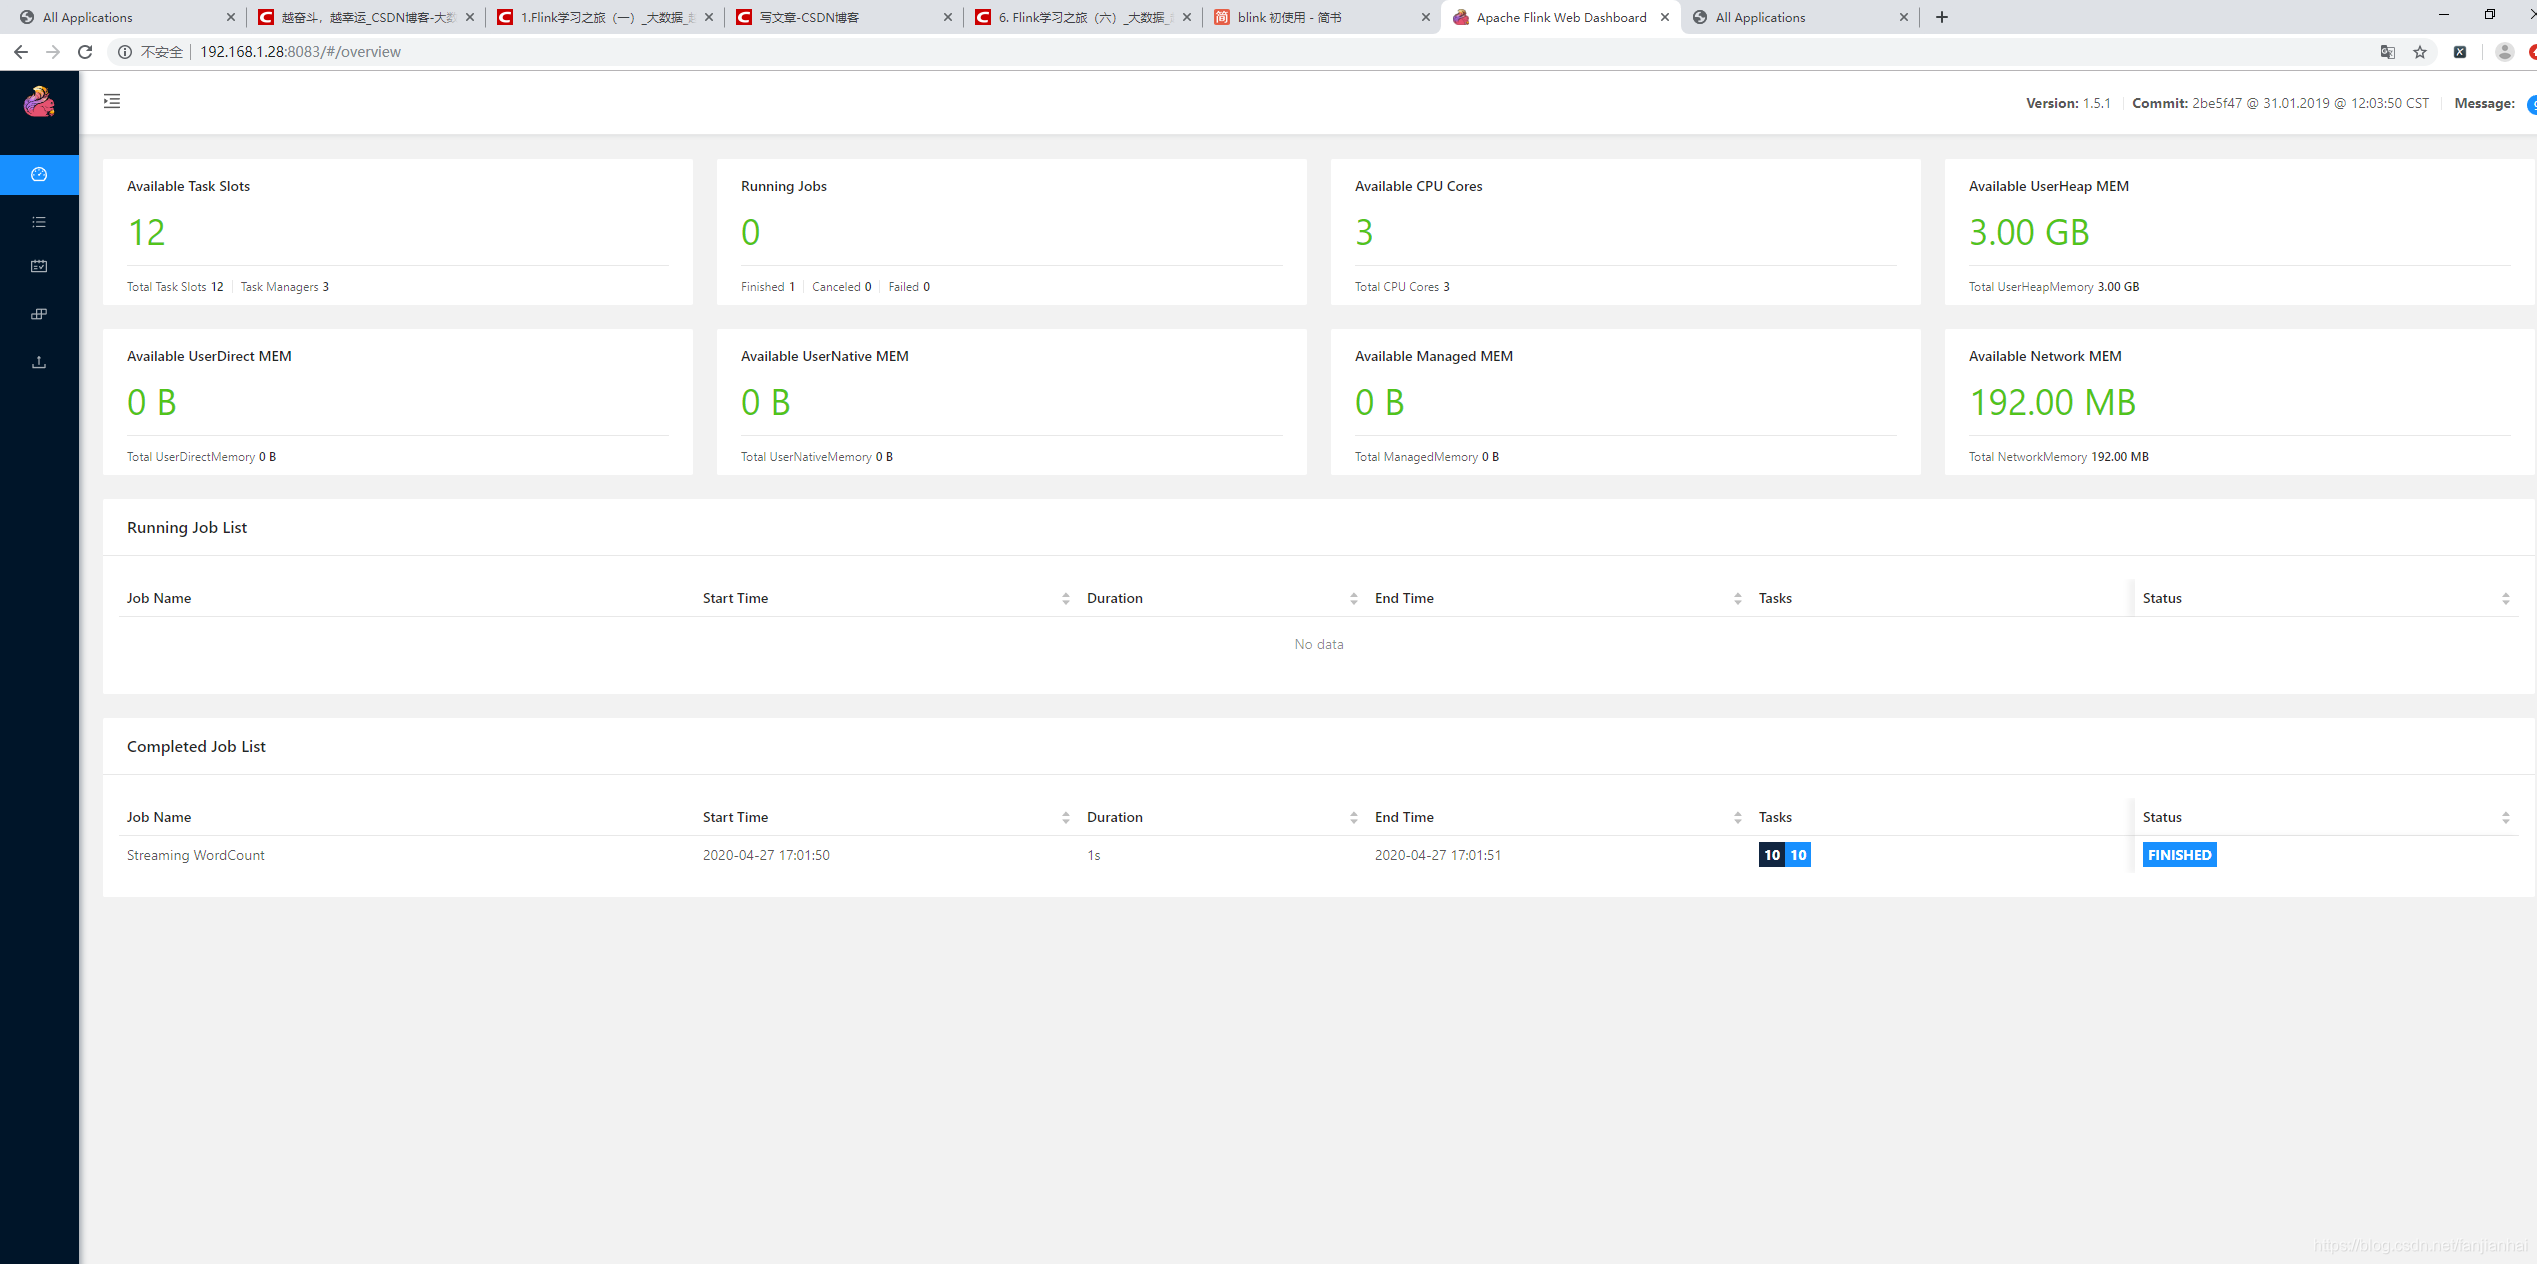Click the browser address bar URL

[x=300, y=52]
